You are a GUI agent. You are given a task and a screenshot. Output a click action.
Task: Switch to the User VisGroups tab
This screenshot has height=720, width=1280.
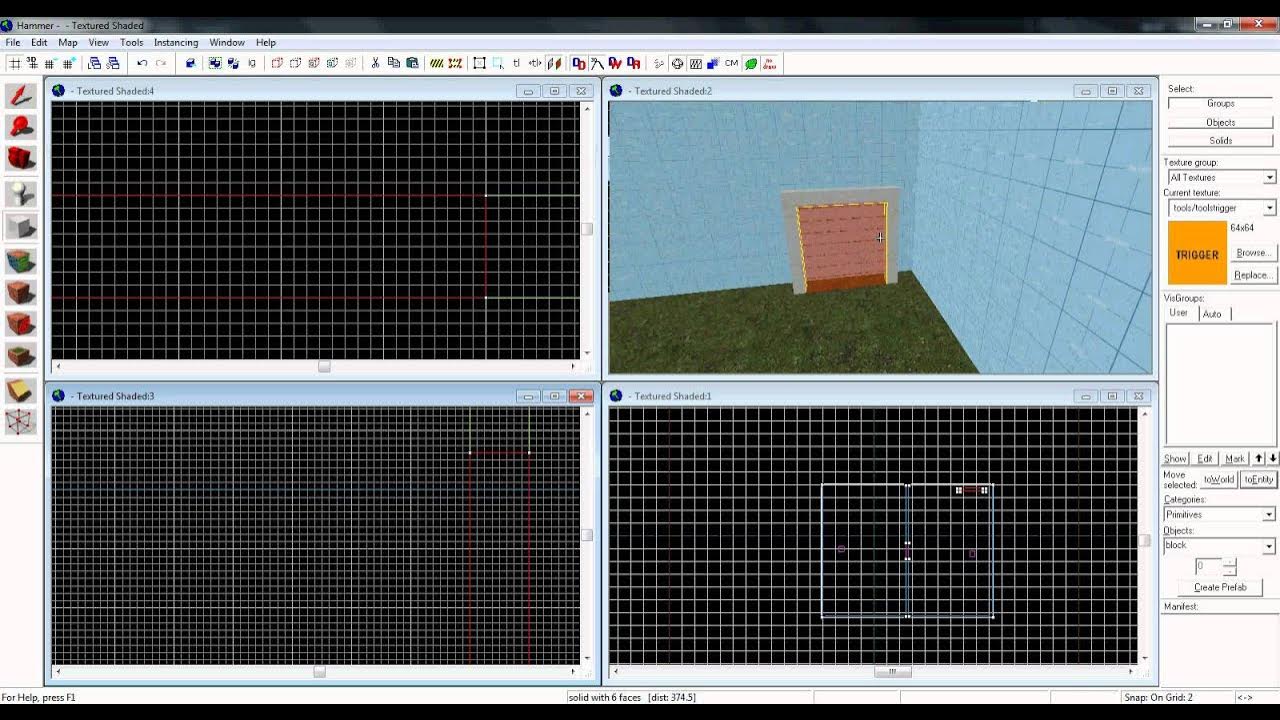(1179, 313)
